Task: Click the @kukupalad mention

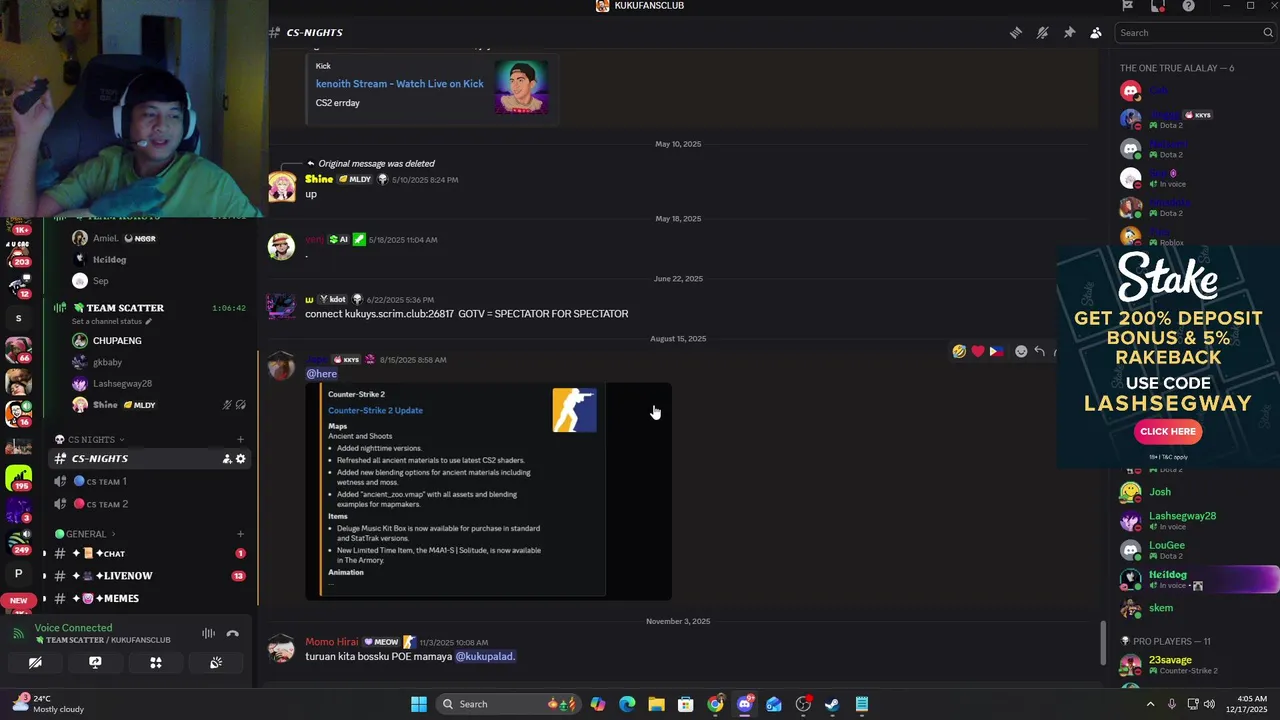Action: coord(485,657)
